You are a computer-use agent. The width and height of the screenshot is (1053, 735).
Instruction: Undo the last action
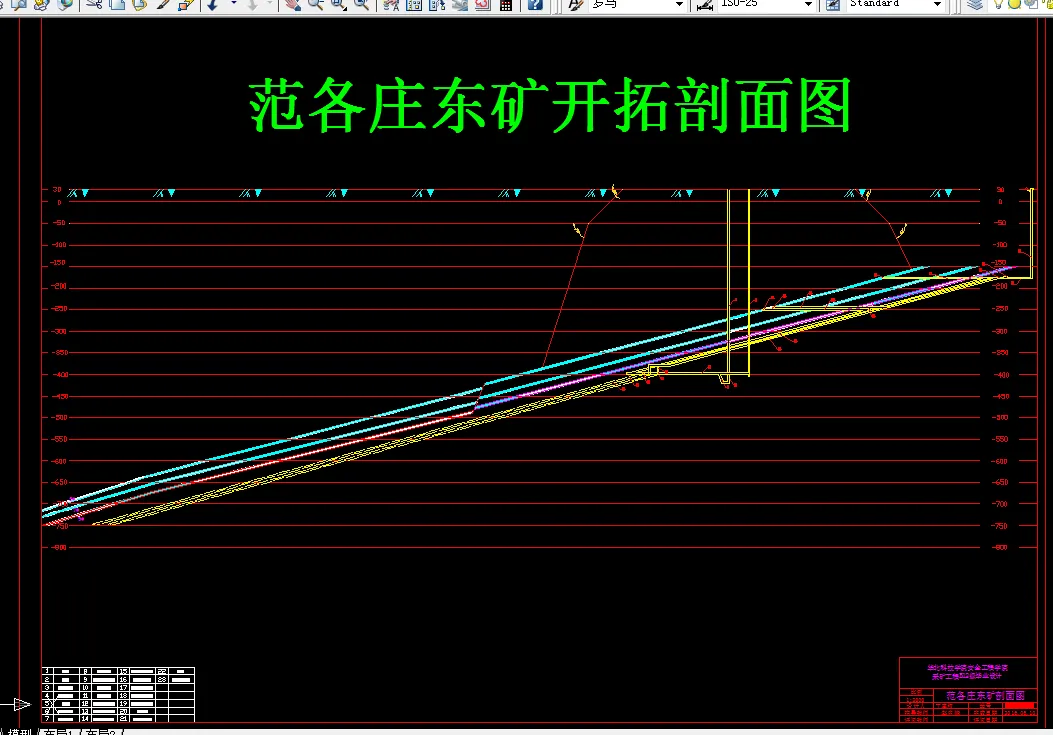point(214,5)
